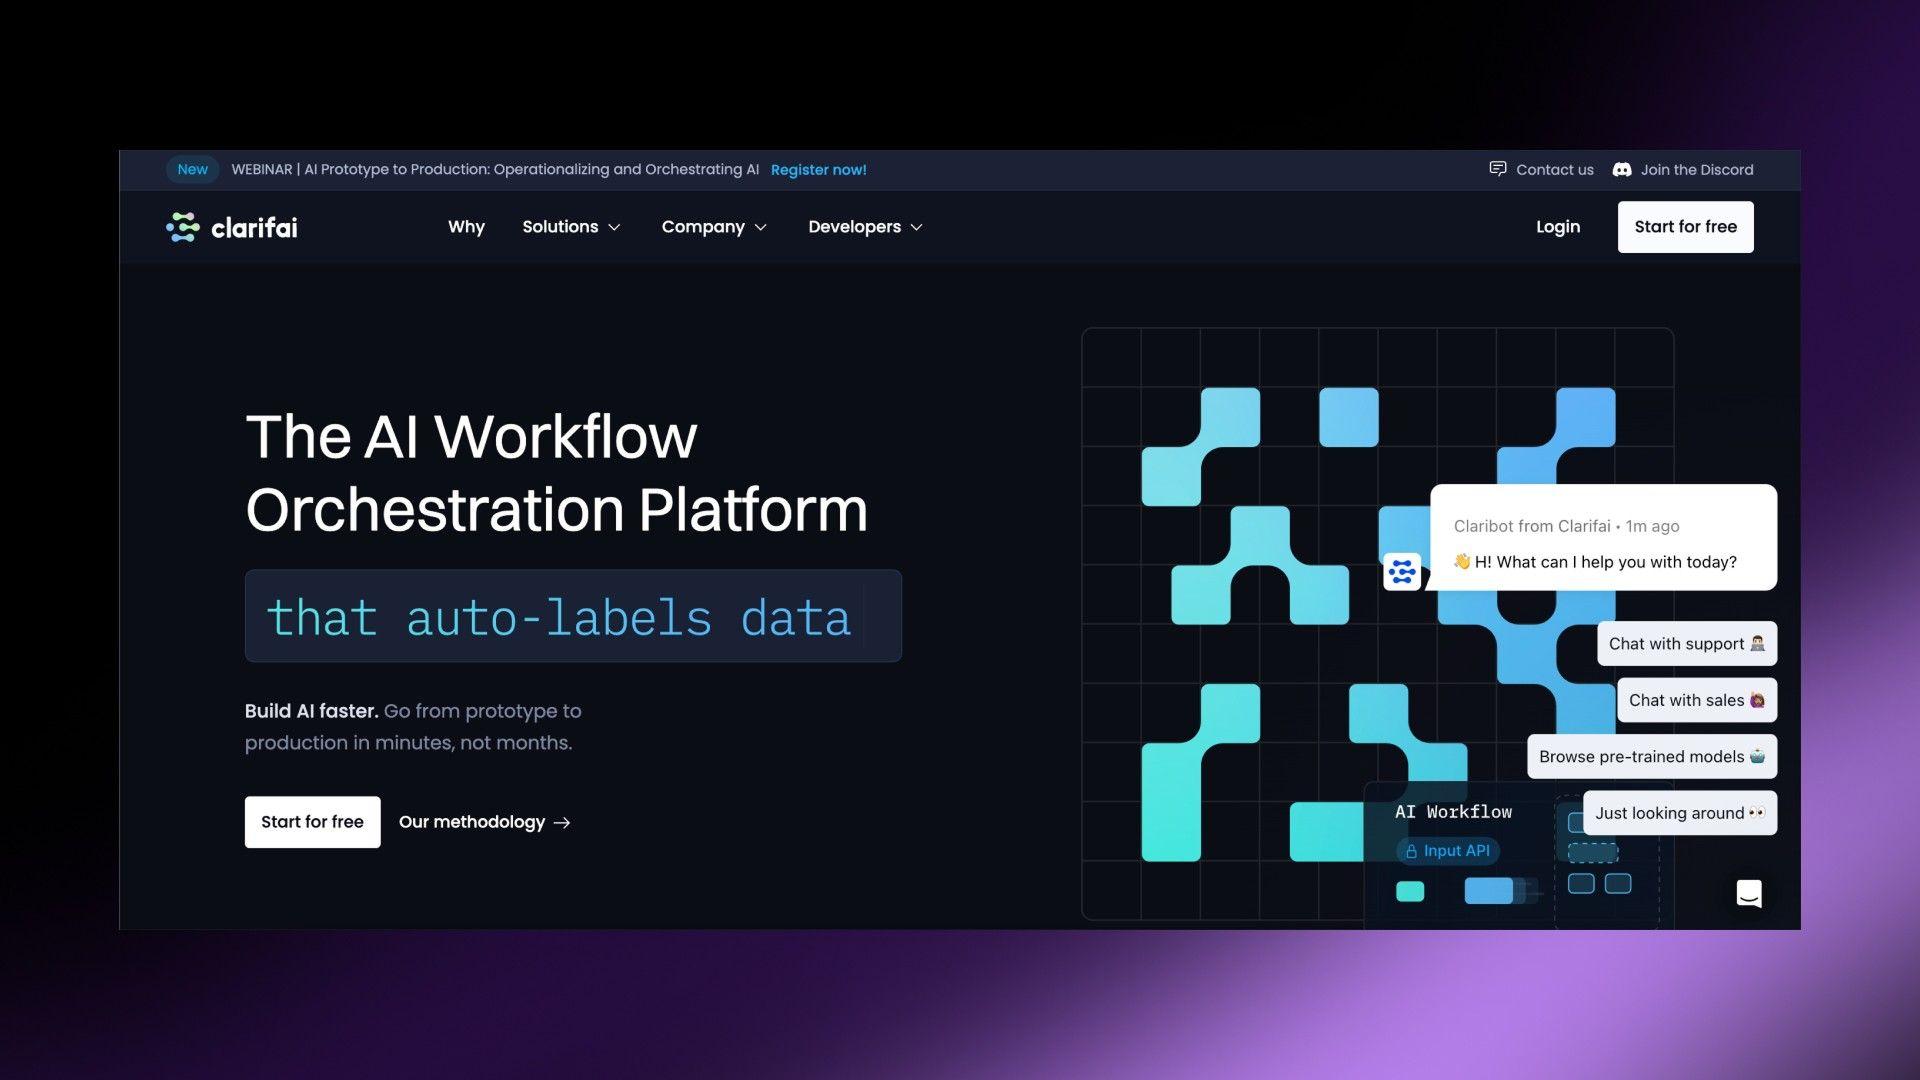Click Join the Discord link
This screenshot has height=1080, width=1920.
click(x=1683, y=170)
